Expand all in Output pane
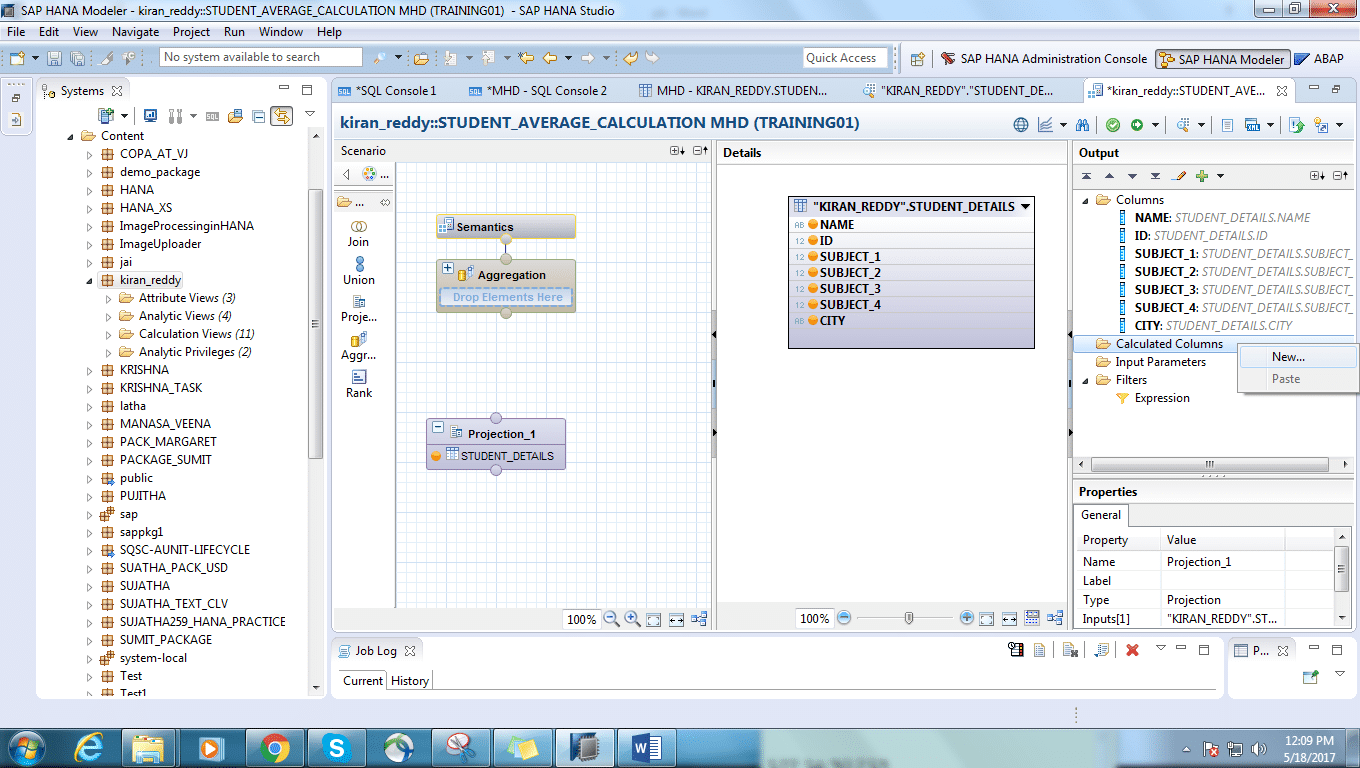The image size is (1360, 768). point(1317,176)
